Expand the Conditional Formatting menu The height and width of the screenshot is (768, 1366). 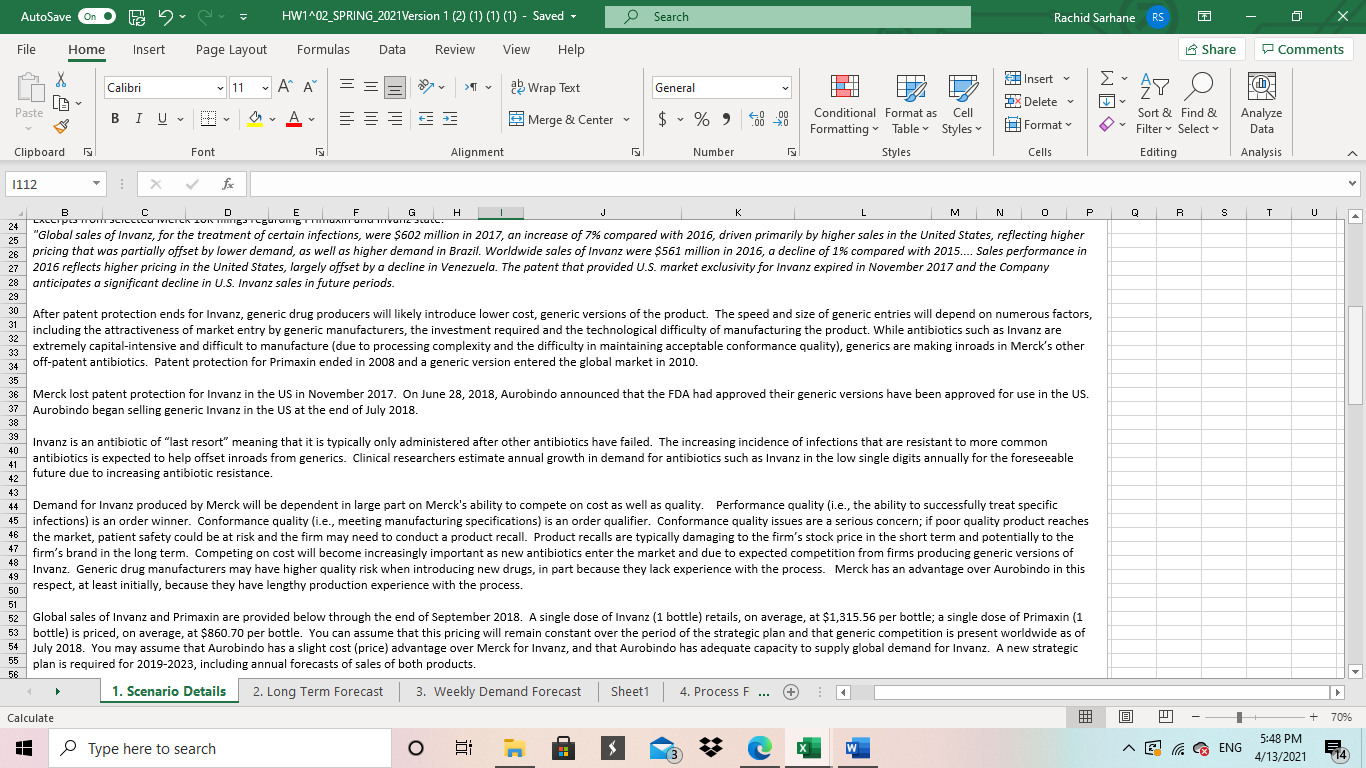point(844,104)
